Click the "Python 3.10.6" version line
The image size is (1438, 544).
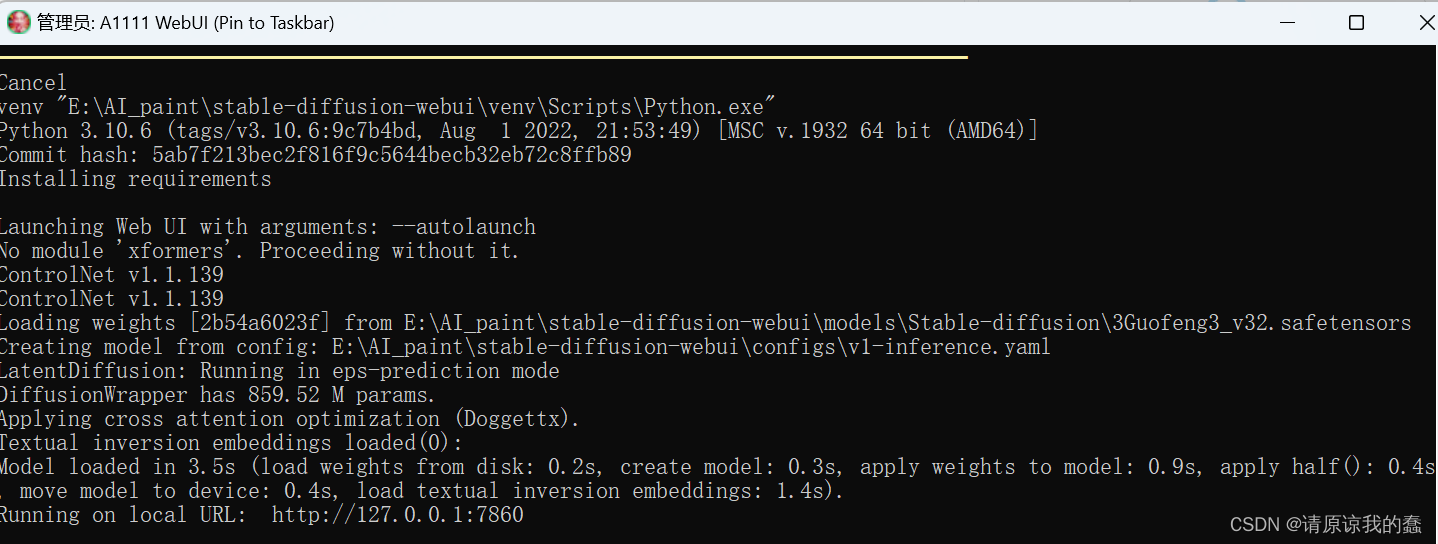519,130
